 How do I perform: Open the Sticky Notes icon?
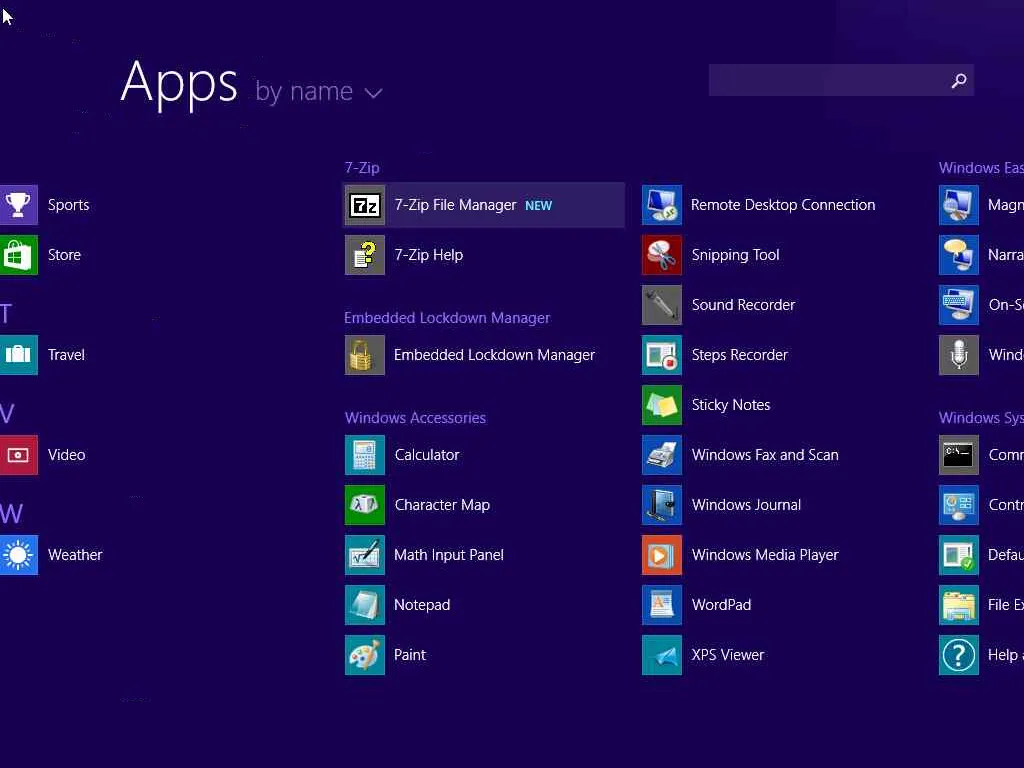(x=662, y=405)
